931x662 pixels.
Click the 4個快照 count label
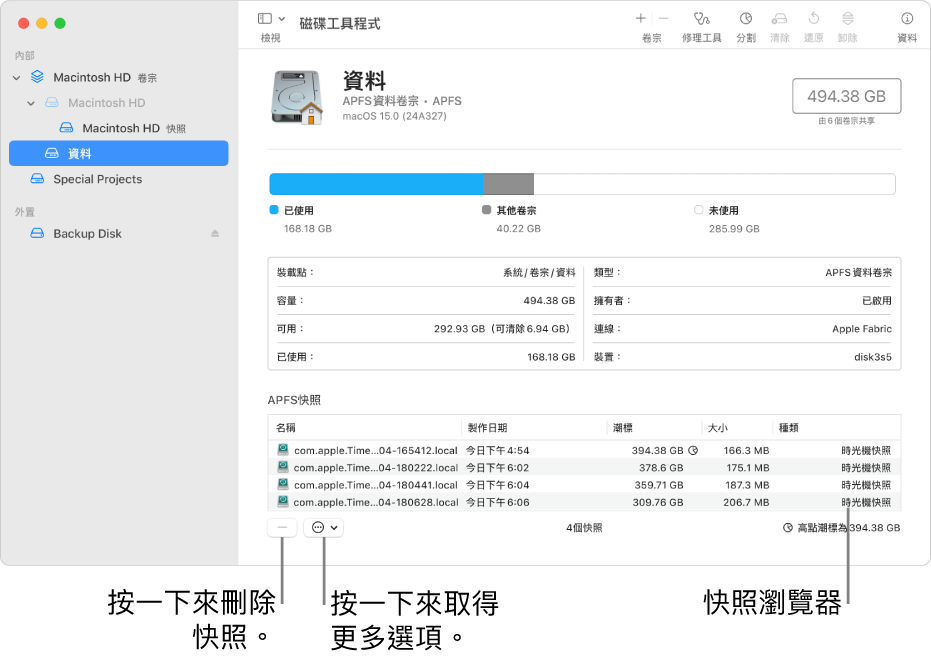[x=584, y=528]
